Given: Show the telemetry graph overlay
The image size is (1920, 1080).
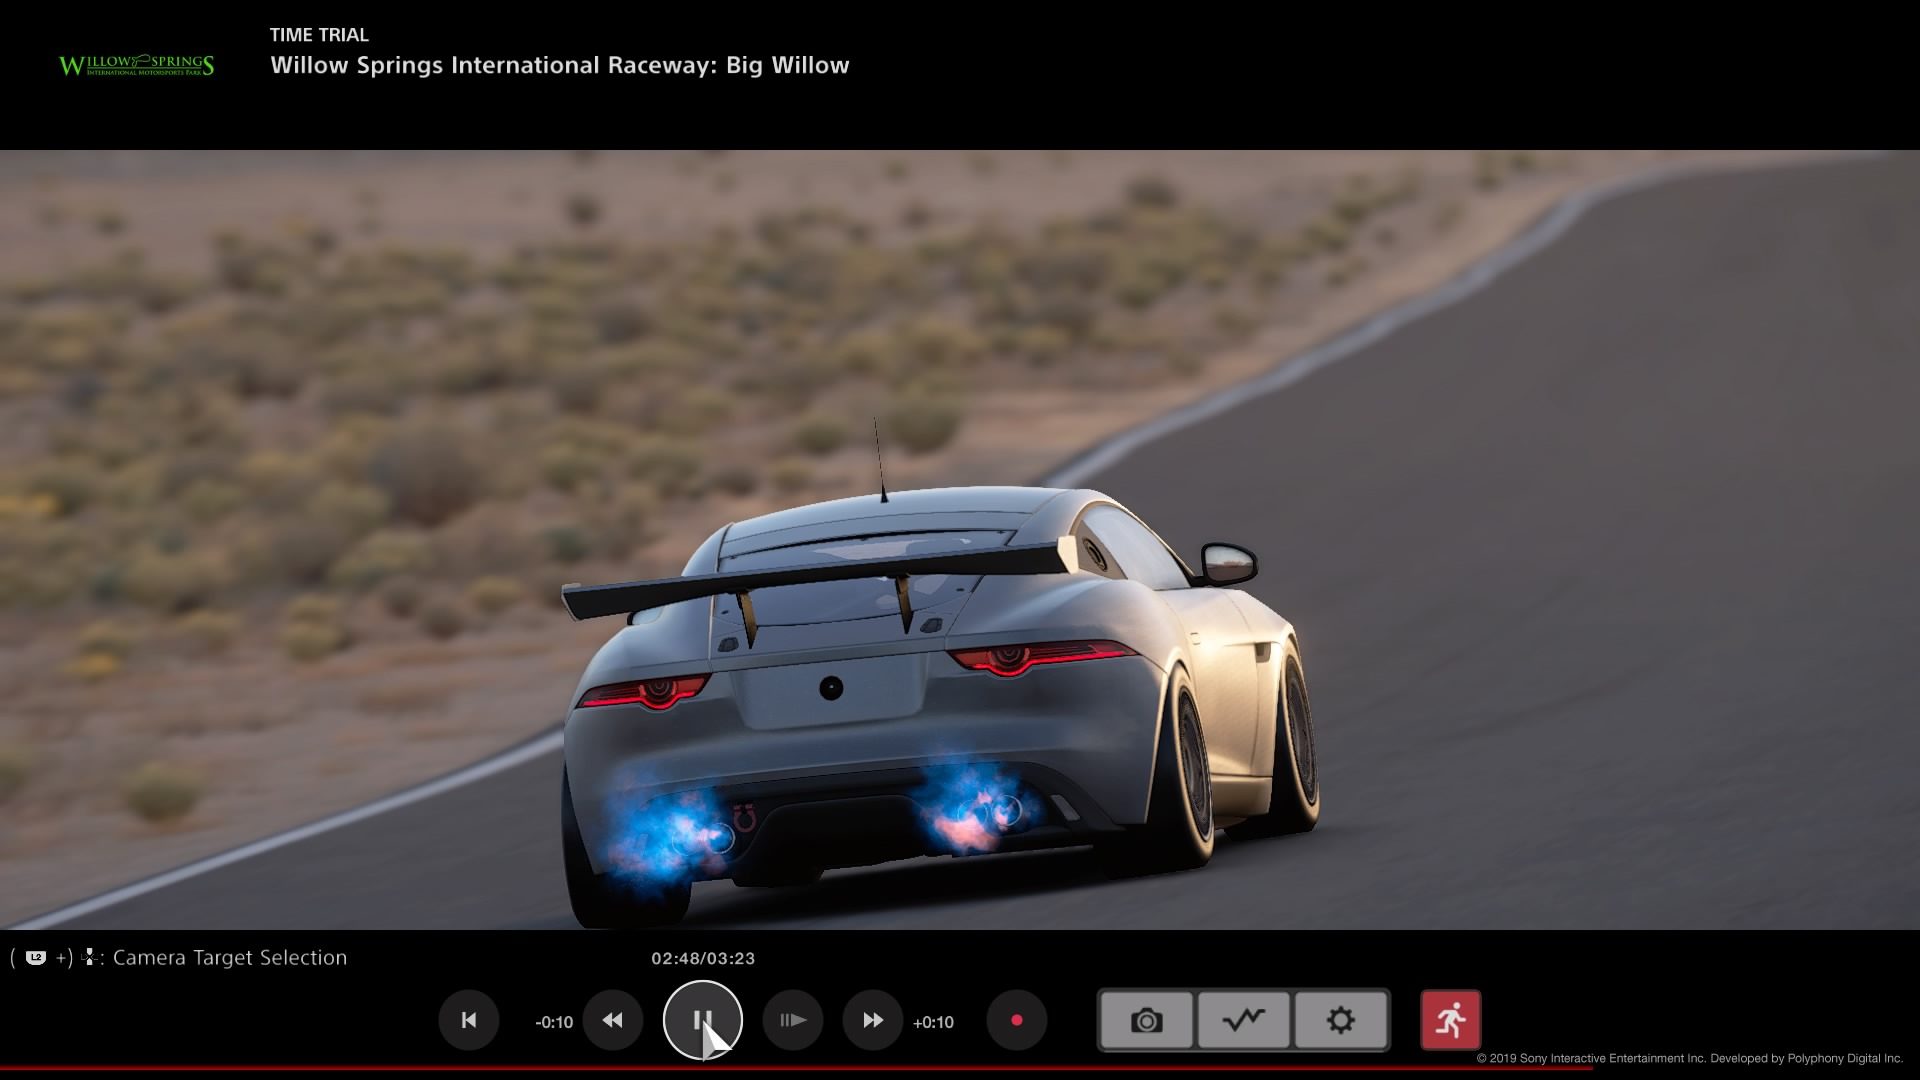Looking at the screenshot, I should [x=1243, y=1020].
